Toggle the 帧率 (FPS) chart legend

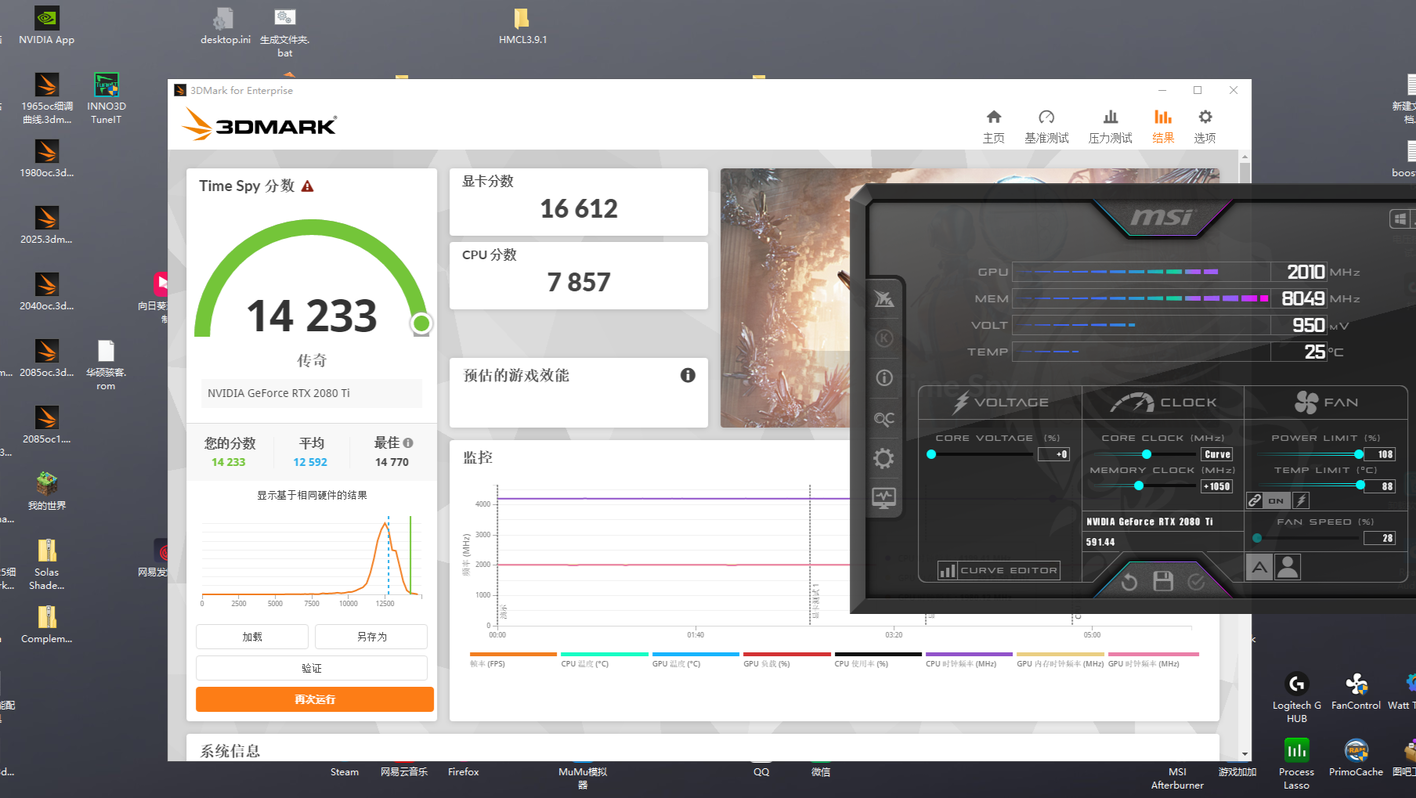[x=513, y=659]
